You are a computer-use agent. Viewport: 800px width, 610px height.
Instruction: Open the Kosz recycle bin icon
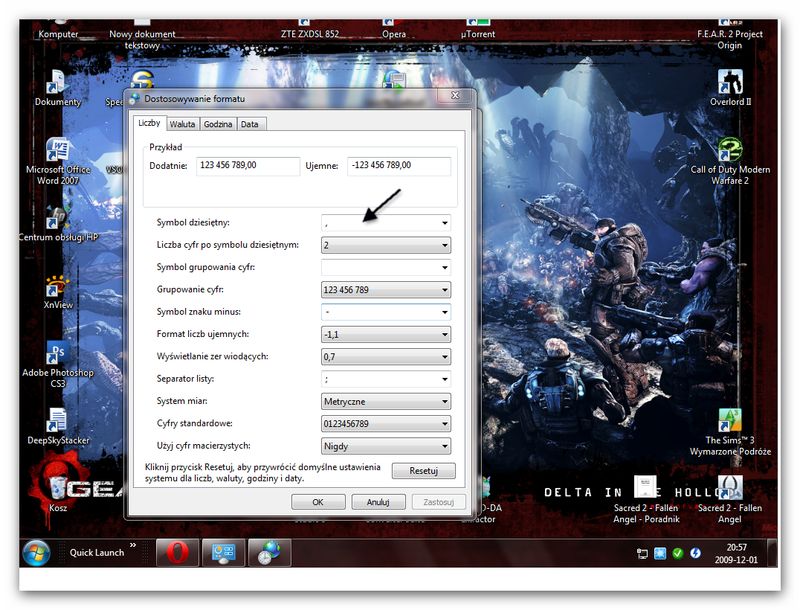(x=58, y=493)
